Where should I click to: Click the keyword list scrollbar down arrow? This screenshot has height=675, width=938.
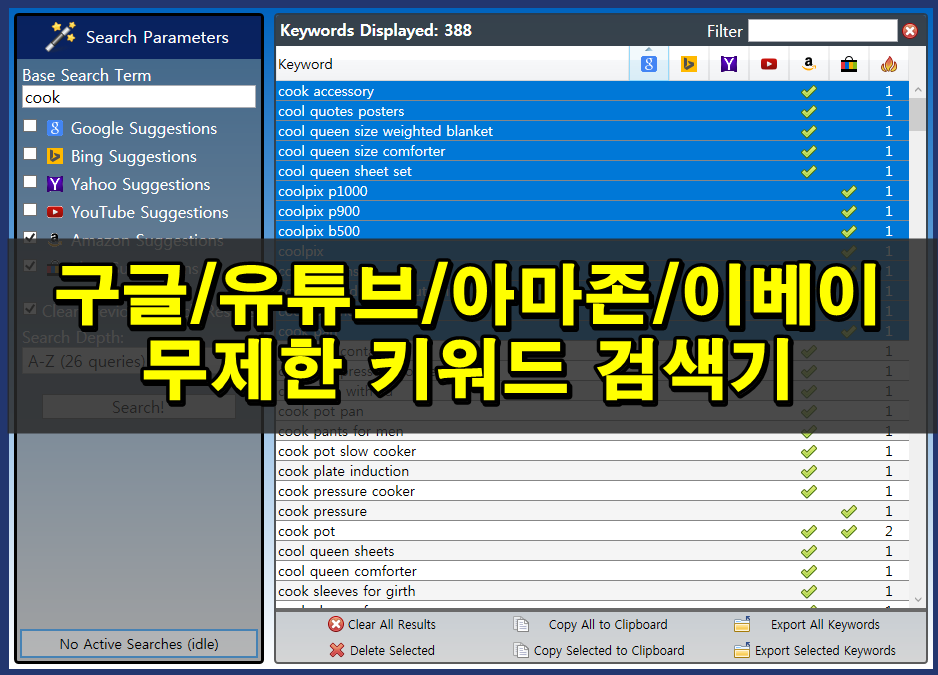tap(918, 599)
